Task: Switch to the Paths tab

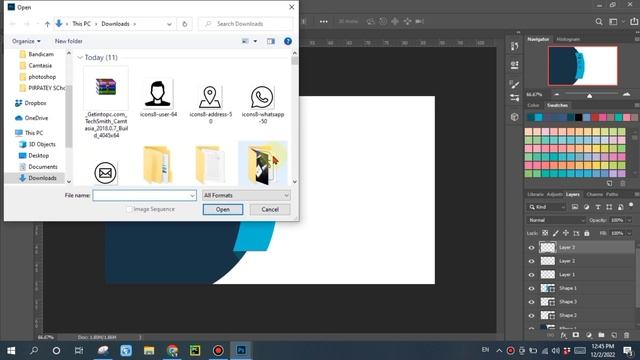Action: coord(611,194)
